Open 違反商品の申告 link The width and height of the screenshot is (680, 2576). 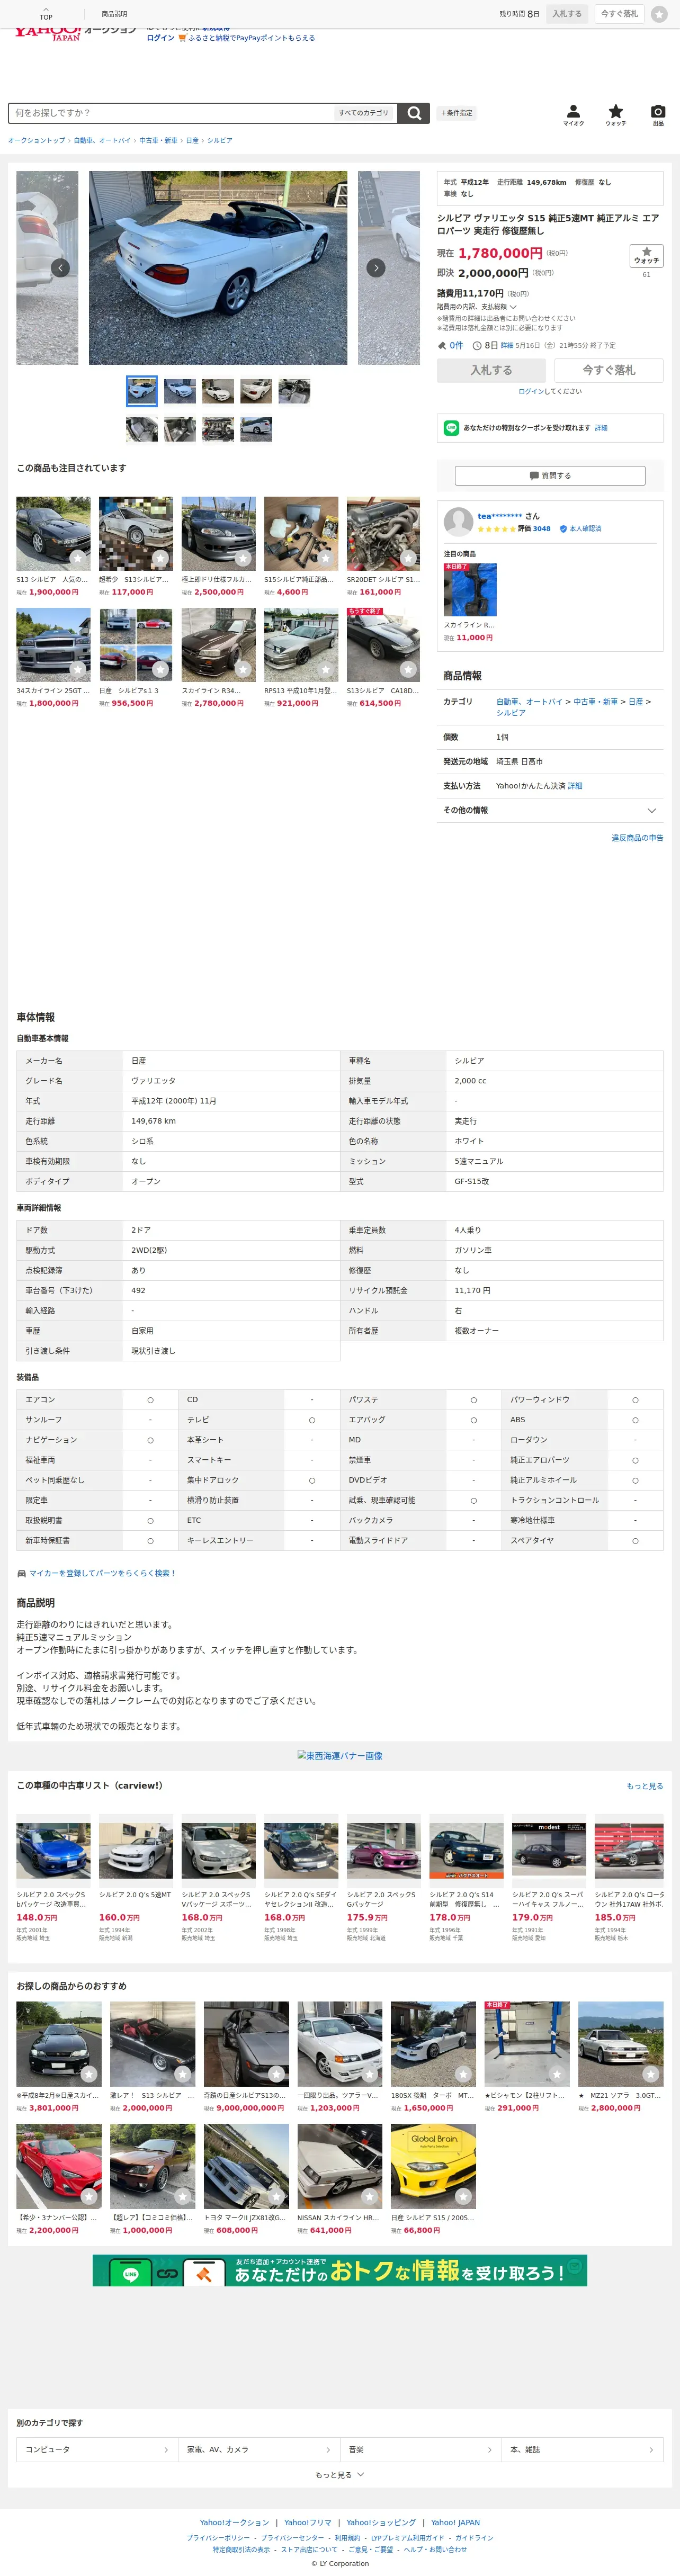tap(637, 838)
